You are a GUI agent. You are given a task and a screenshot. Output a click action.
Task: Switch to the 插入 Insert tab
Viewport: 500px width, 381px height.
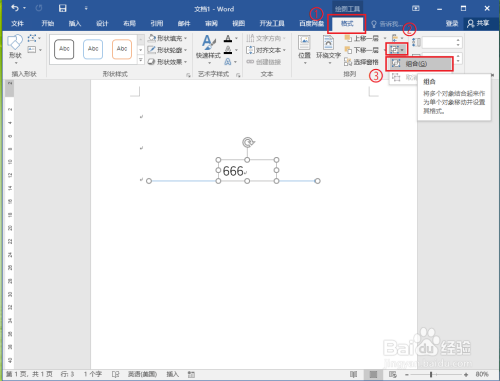(75, 23)
